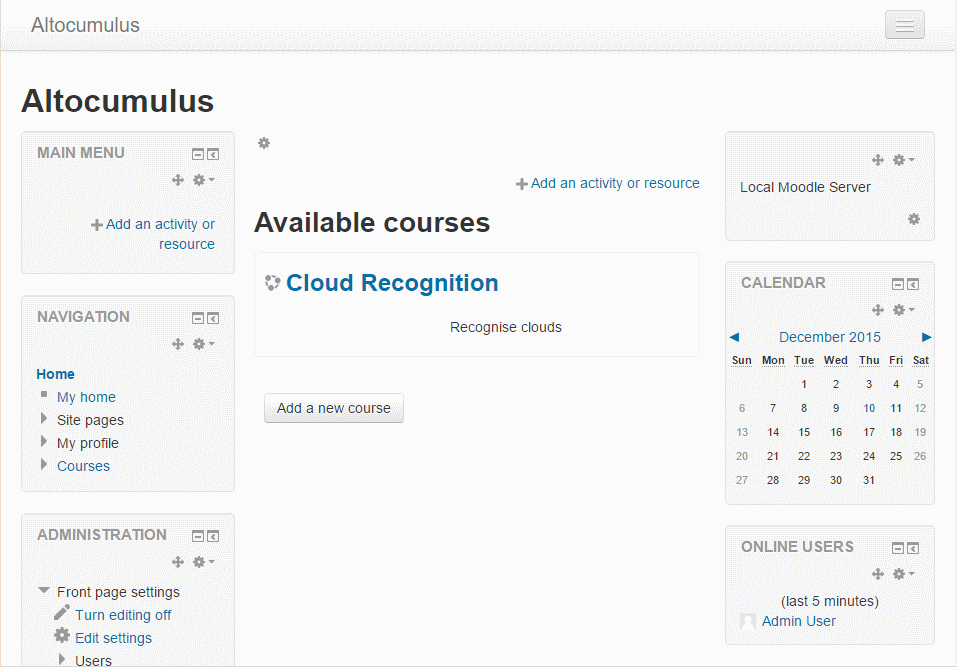957x667 pixels.
Task: Collapse Front page settings in Administration
Action: 44,590
